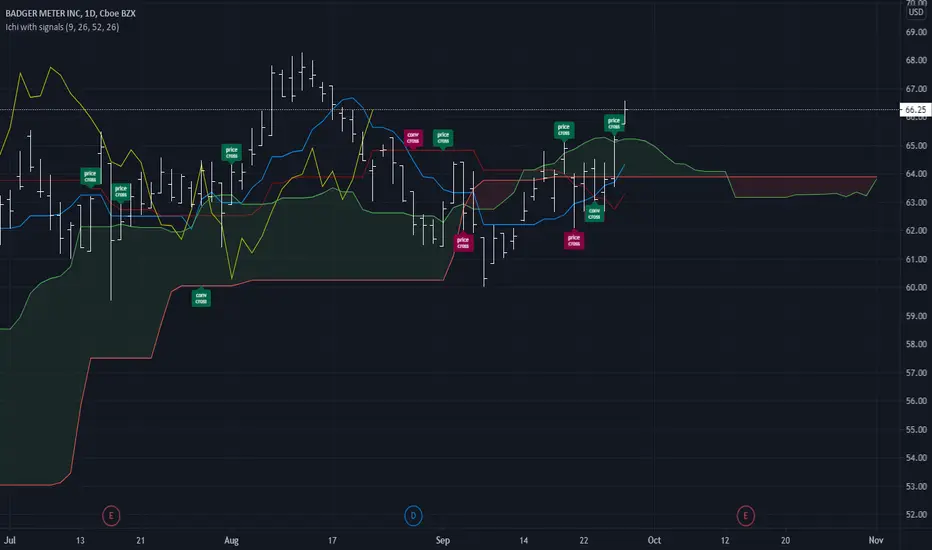The image size is (932, 550).
Task: Click the 65.00 price axis label
Action: 916,146
